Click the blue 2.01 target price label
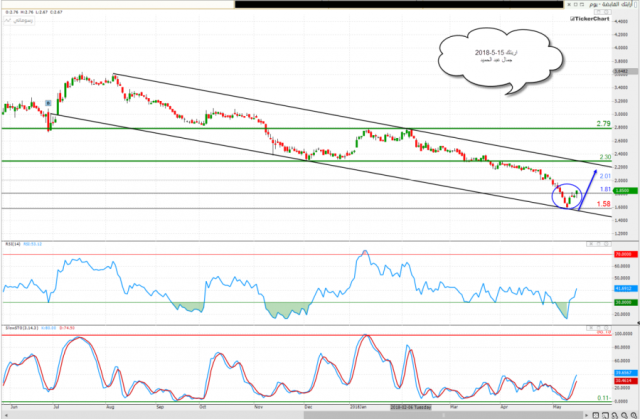The image size is (640, 419). [x=606, y=176]
